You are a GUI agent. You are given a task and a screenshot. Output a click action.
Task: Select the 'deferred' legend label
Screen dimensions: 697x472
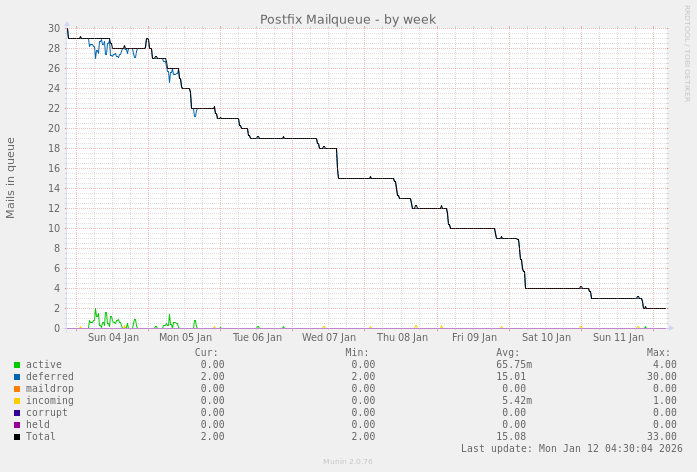pyautogui.click(x=49, y=376)
